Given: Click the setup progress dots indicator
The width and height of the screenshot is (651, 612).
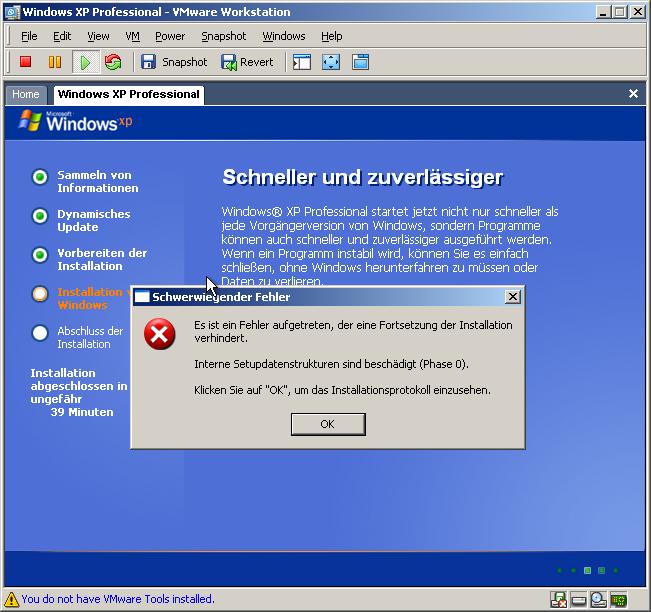Looking at the screenshot, I should click(x=587, y=570).
